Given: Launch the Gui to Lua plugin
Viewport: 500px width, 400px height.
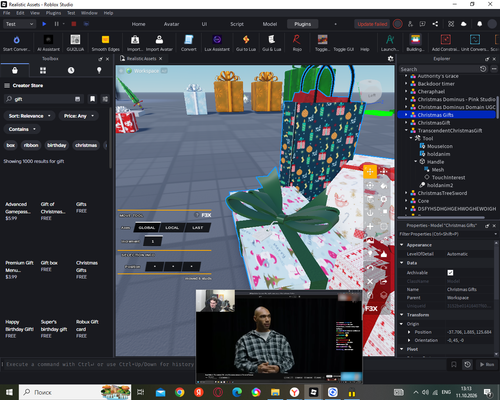Looking at the screenshot, I should pyautogui.click(x=246, y=43).
